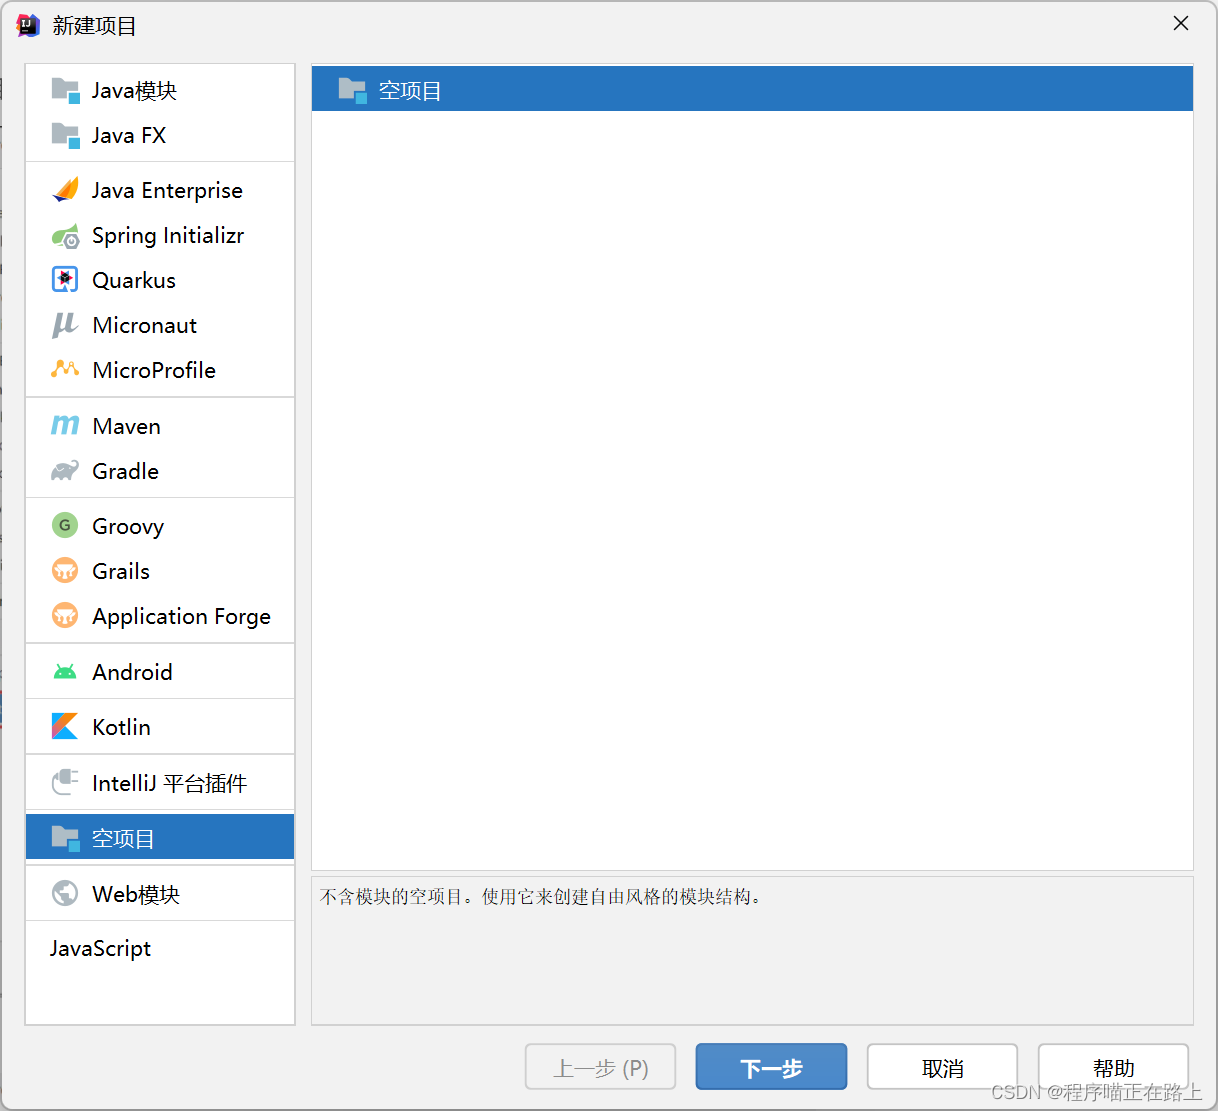This screenshot has width=1218, height=1111.
Task: Click the Grails orange icon
Action: [65, 570]
